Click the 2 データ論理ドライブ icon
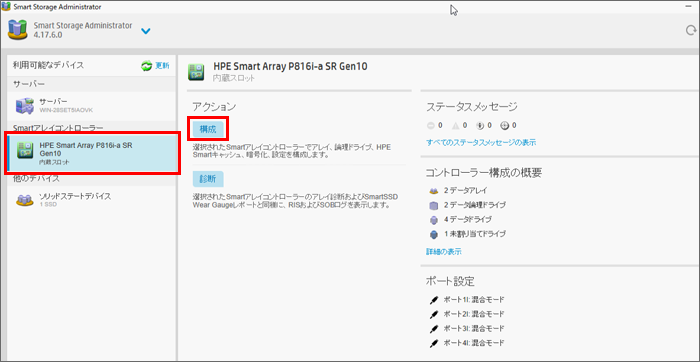 (433, 205)
